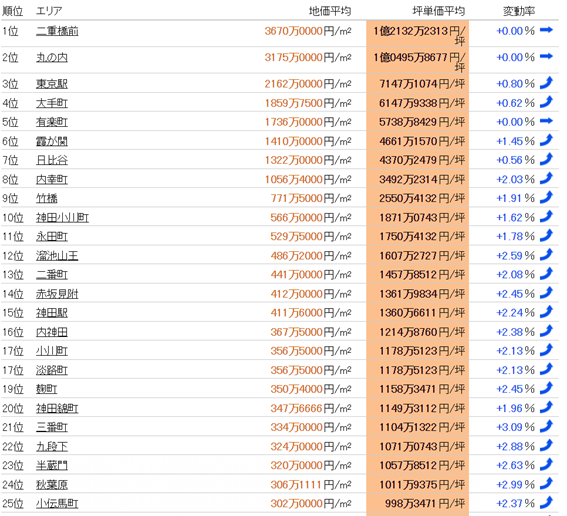
Task: Open the 大手町 area link
Action: 52,103
